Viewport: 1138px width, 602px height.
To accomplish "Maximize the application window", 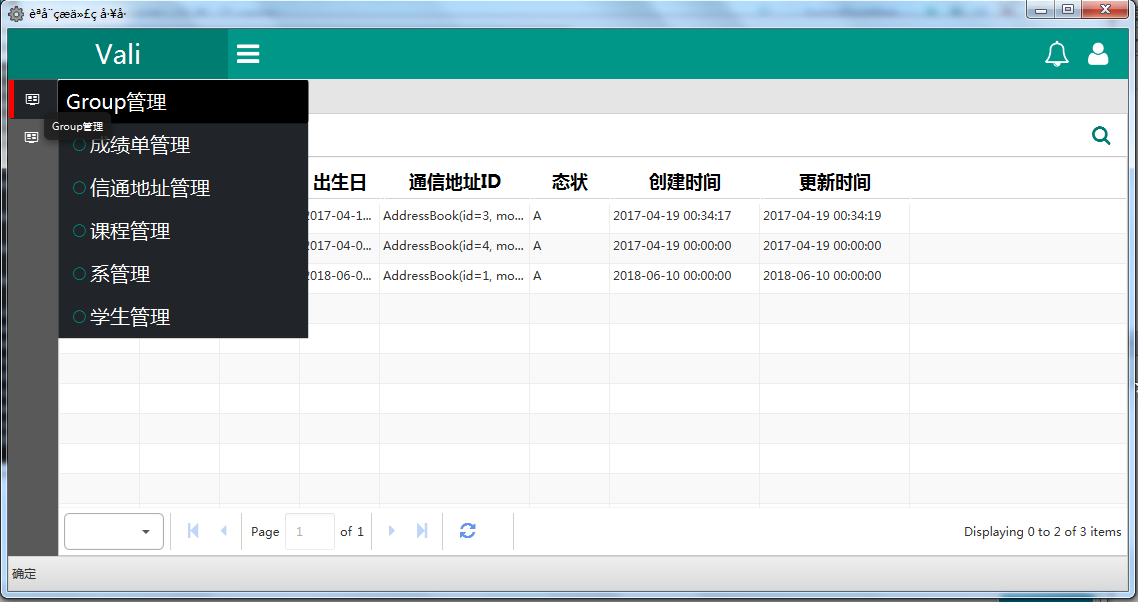I will click(1068, 10).
